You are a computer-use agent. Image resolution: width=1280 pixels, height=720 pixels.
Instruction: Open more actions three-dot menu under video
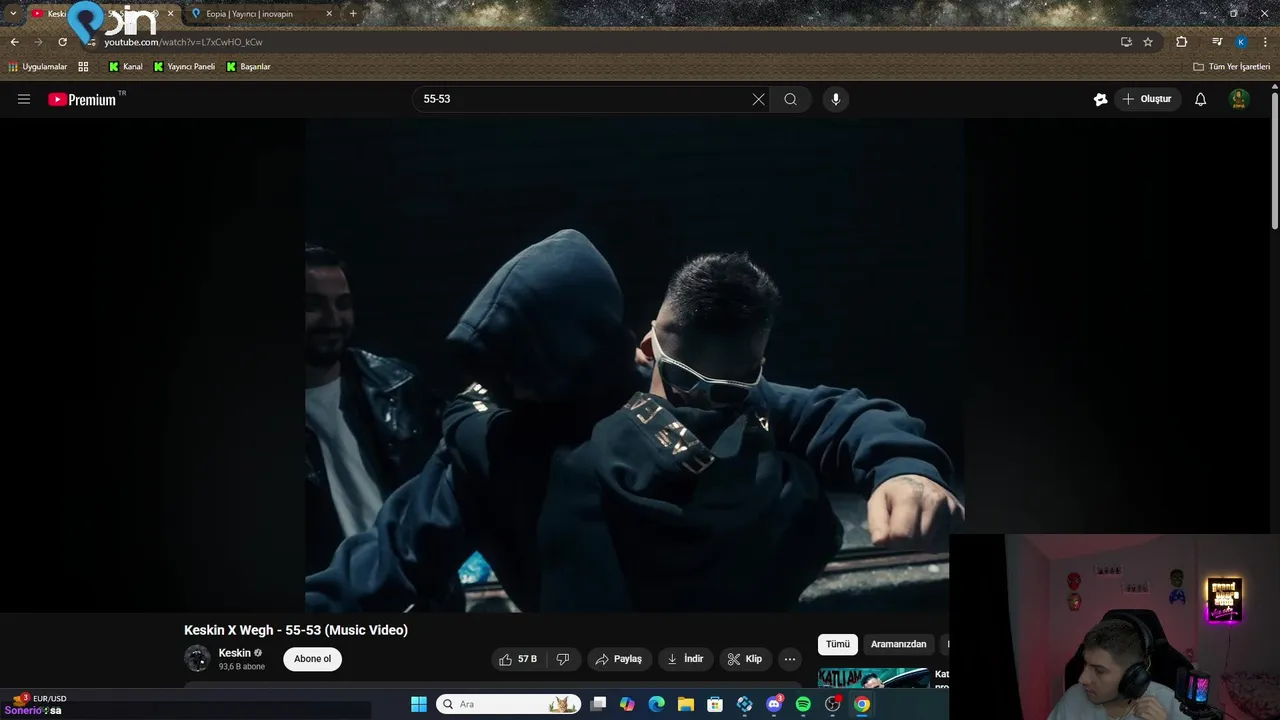[790, 659]
